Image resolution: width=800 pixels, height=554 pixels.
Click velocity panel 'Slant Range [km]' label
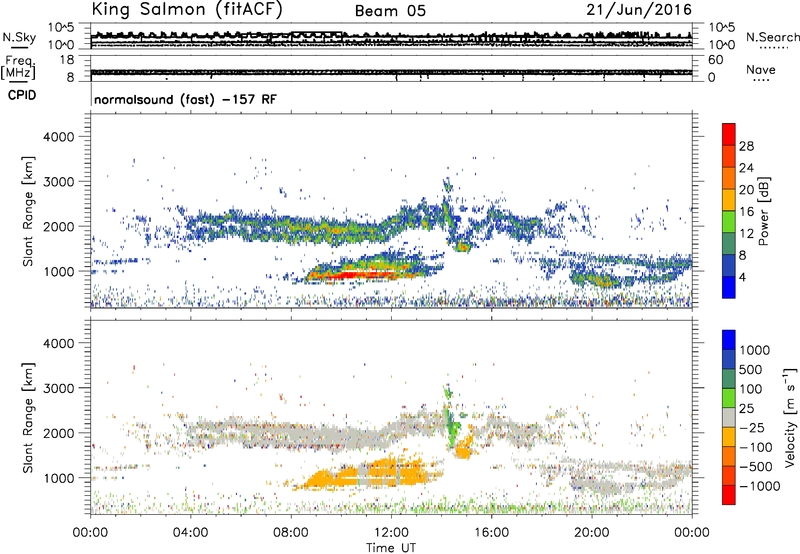[28, 417]
